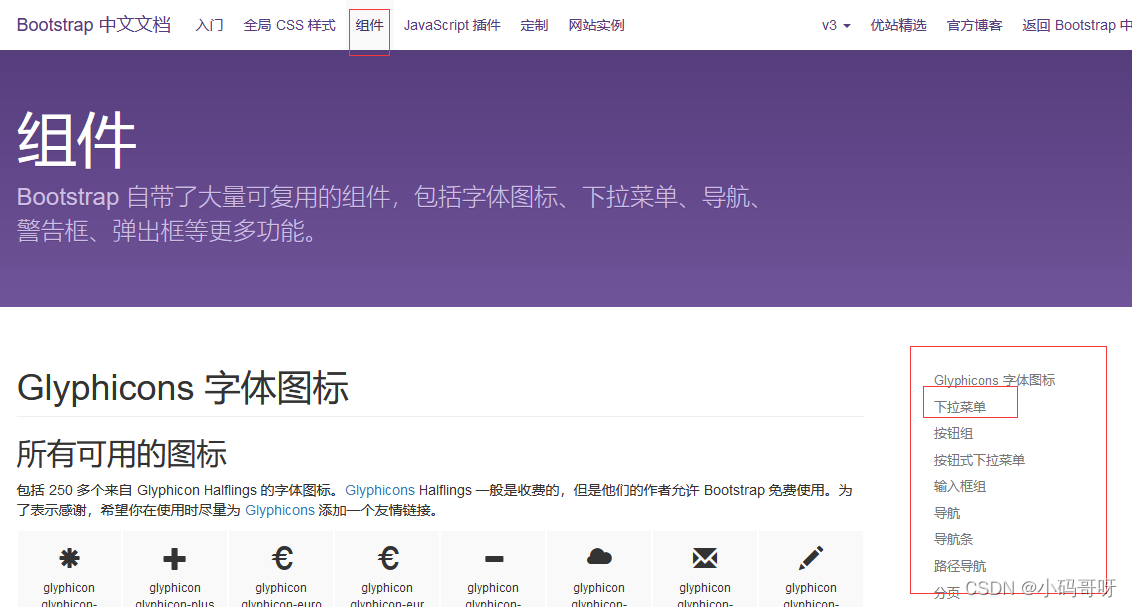Jump to 导航条 section in sidebar
The width and height of the screenshot is (1132, 607).
[953, 539]
